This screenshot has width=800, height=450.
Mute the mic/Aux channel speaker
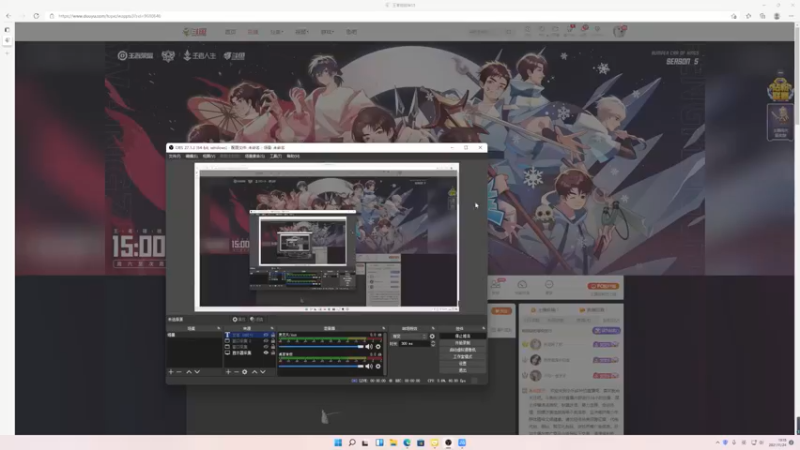coord(369,347)
